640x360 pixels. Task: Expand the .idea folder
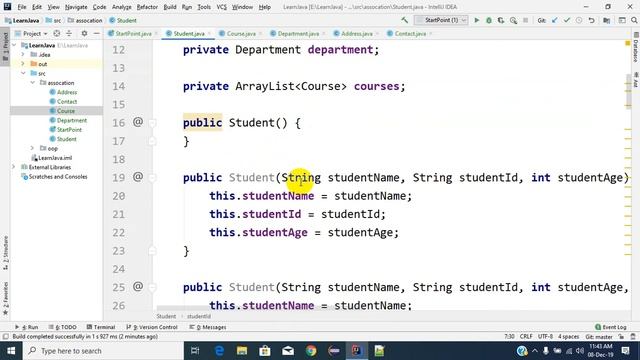[23, 54]
